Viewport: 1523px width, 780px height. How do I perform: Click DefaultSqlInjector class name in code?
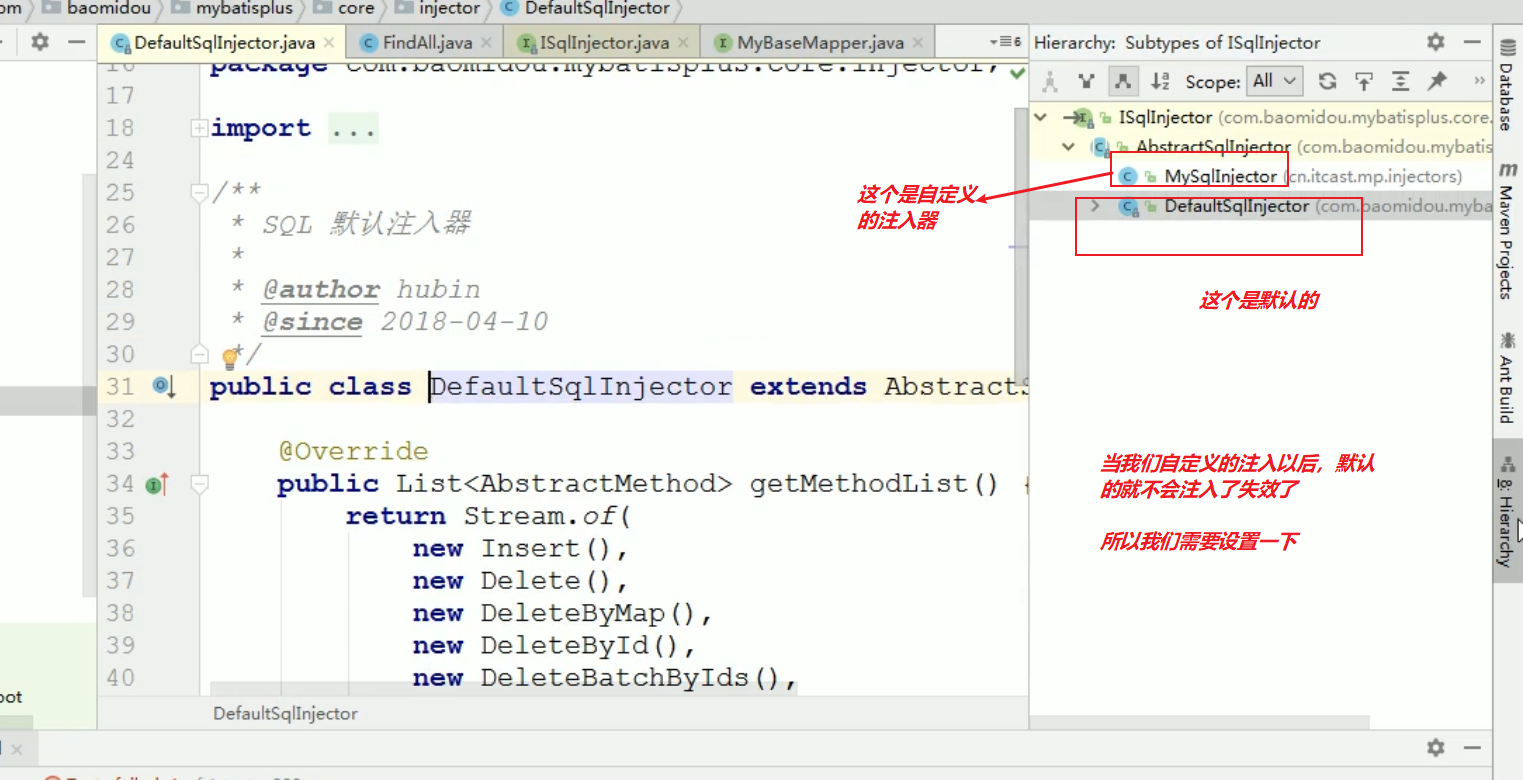(581, 387)
